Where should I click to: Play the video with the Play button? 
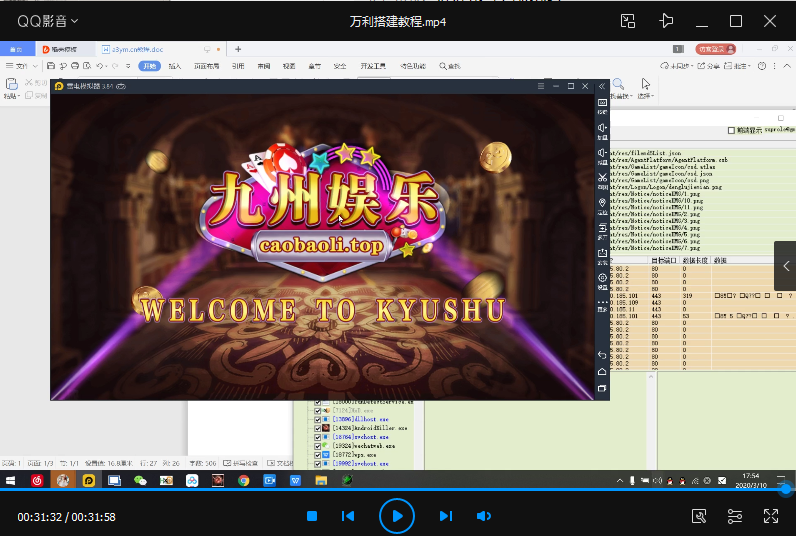[x=397, y=516]
